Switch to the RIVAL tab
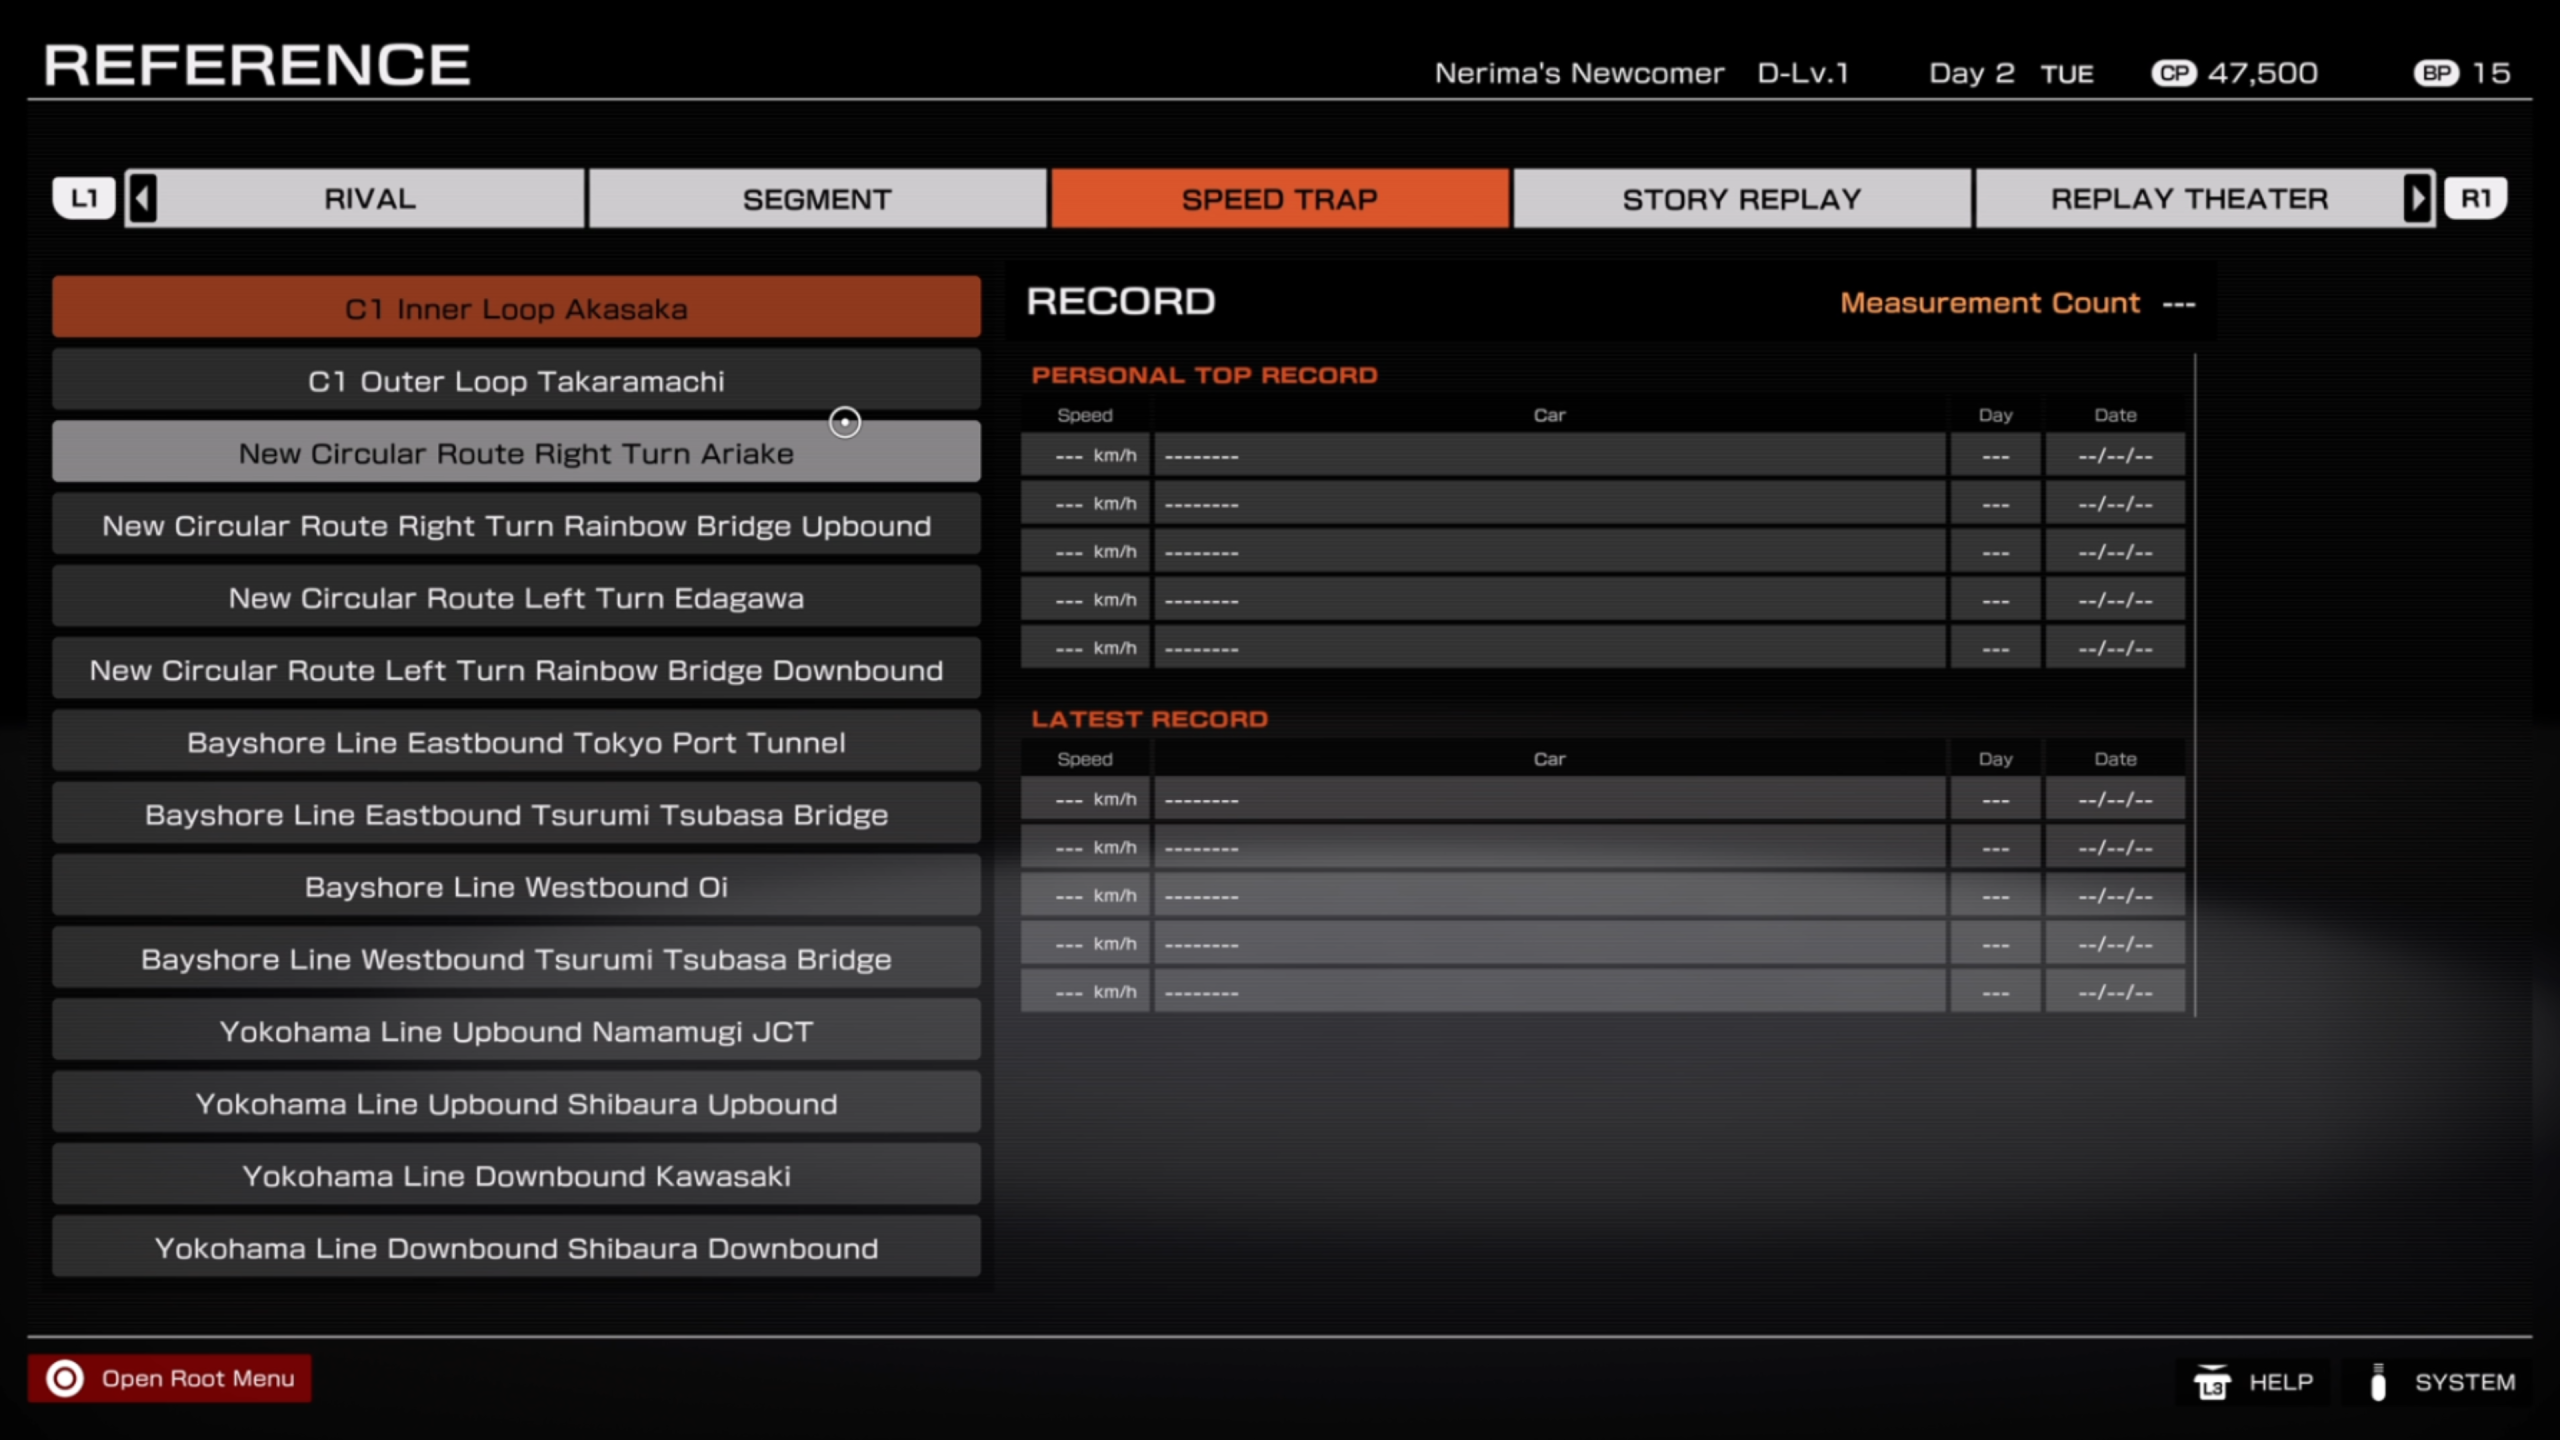The width and height of the screenshot is (2560, 1440). 369,199
